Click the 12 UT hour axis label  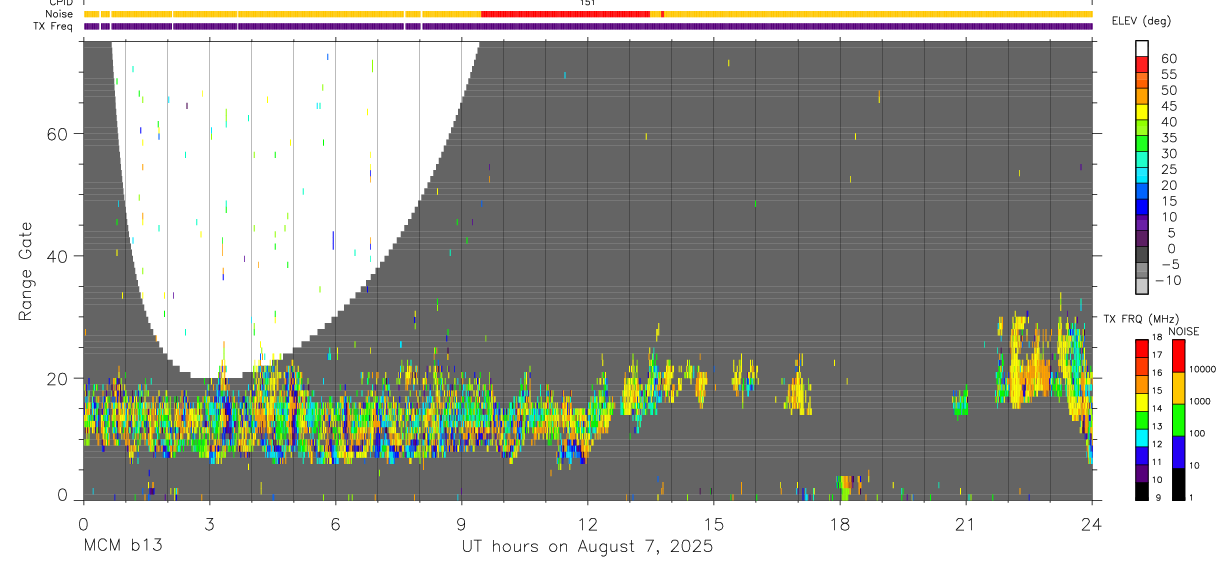pos(587,525)
